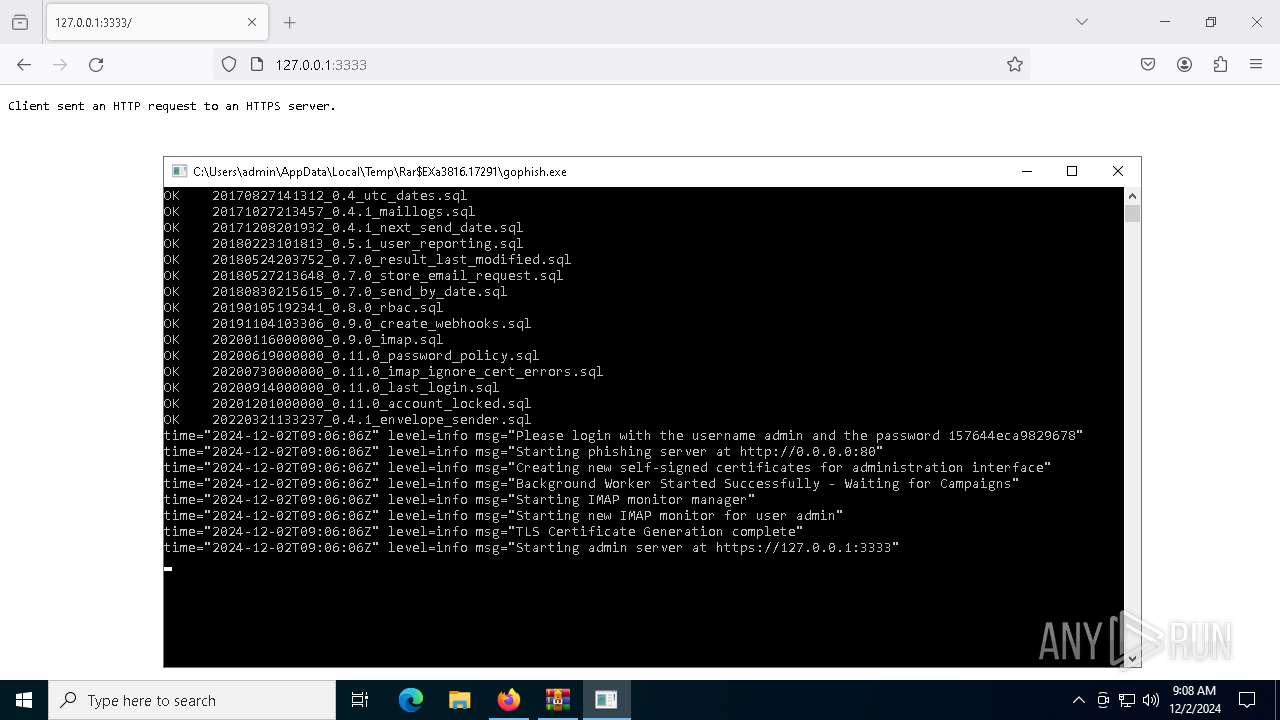Viewport: 1280px width, 720px height.
Task: Launch Microsoft Edge from taskbar
Action: tap(411, 700)
